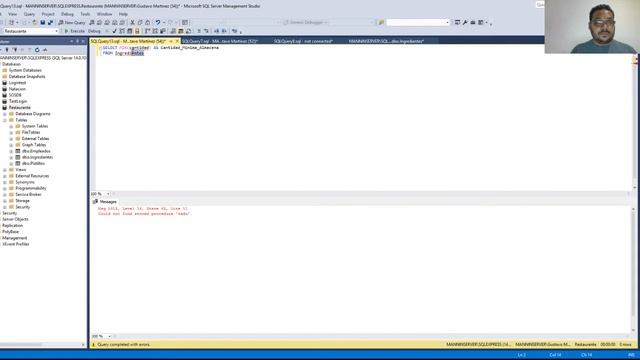Image resolution: width=640 pixels, height=360 pixels.
Task: Click the Messages pane vertical scrollbar
Action: pyautogui.click(x=633, y=269)
